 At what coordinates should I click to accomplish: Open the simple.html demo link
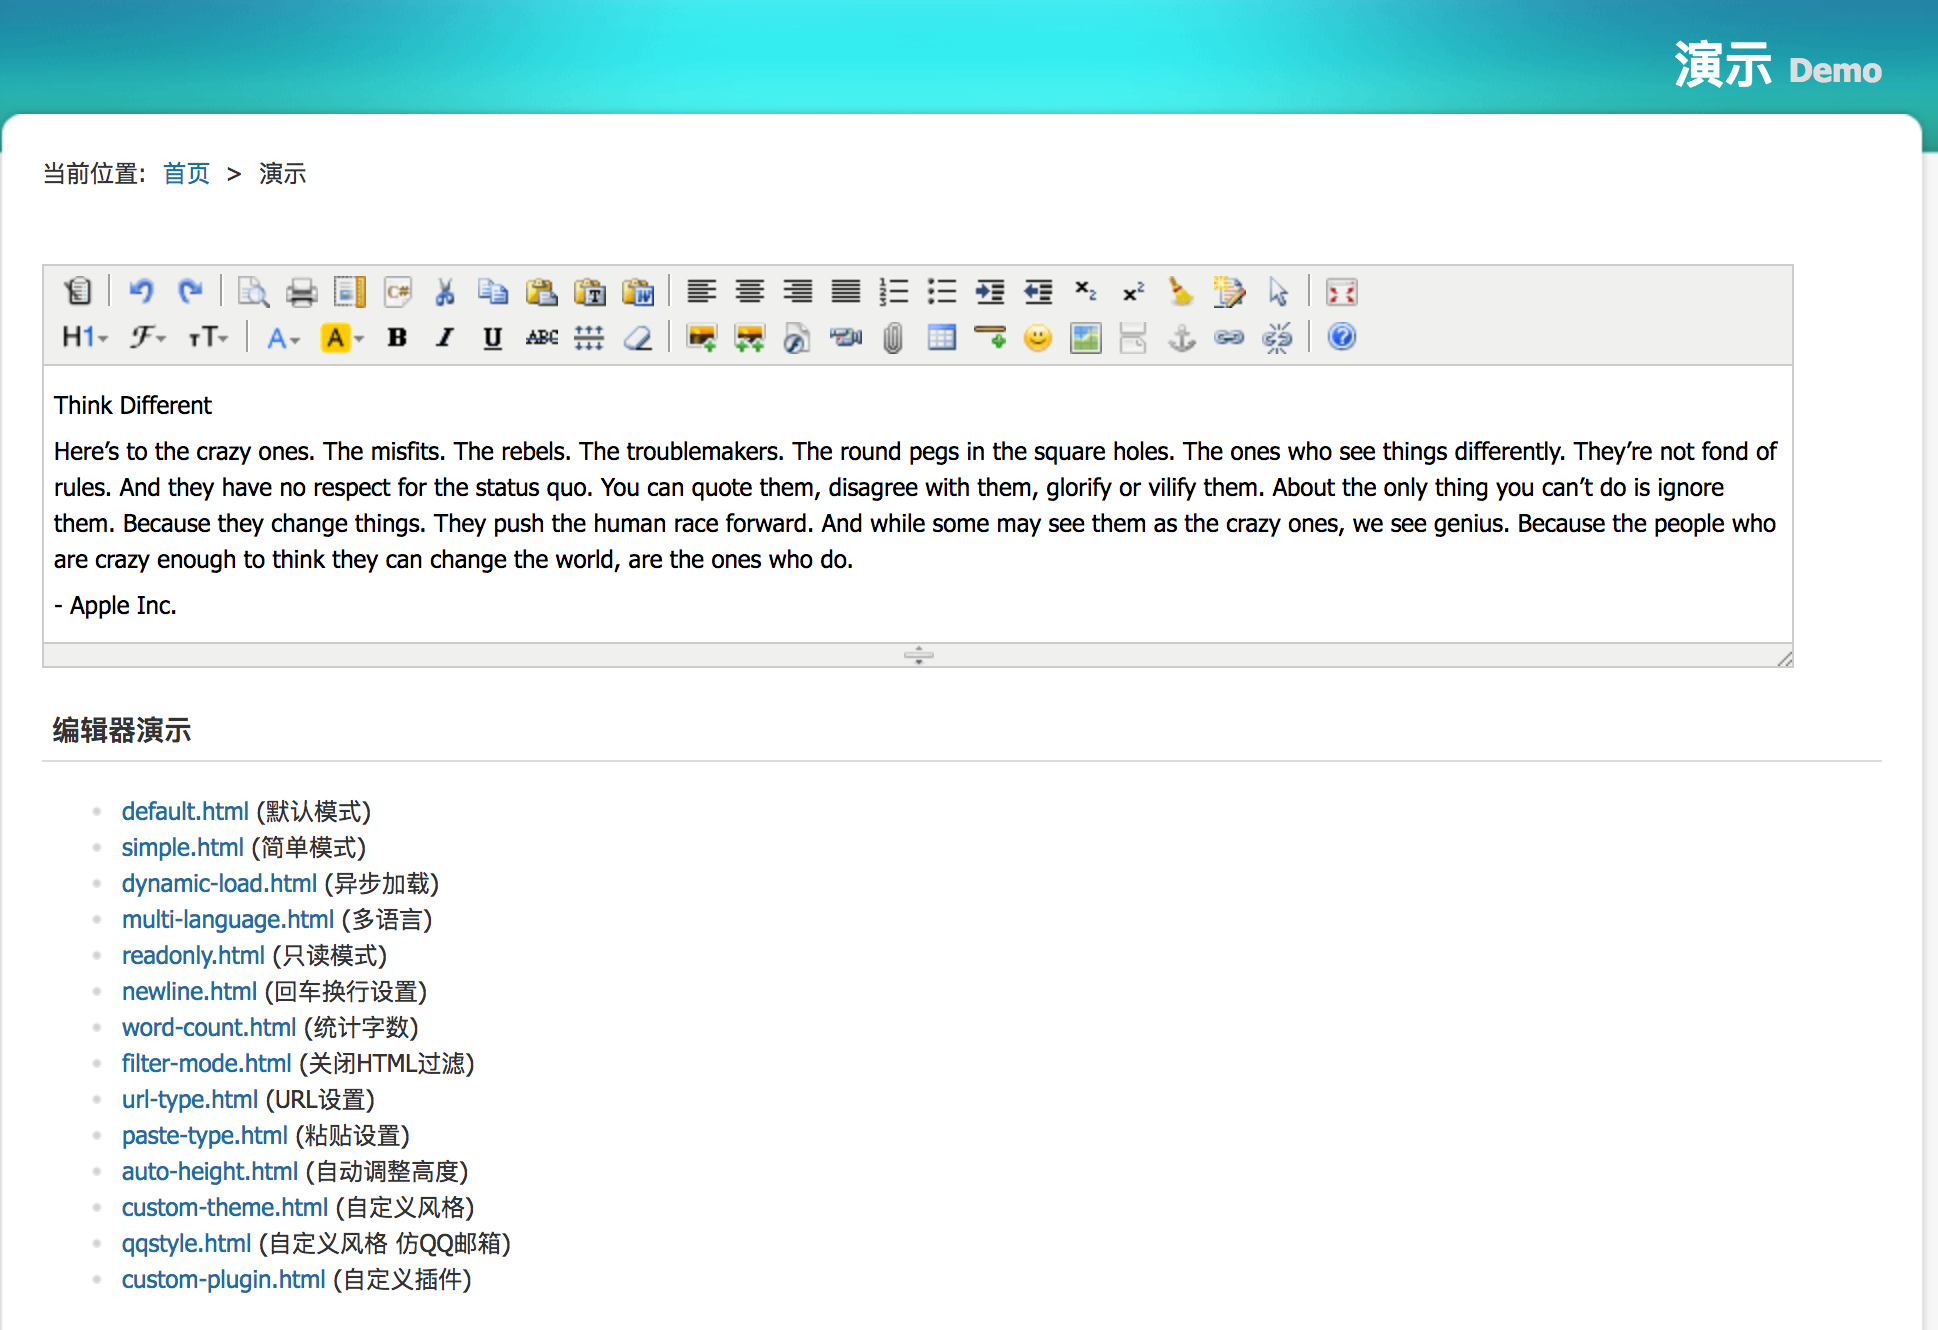click(182, 847)
